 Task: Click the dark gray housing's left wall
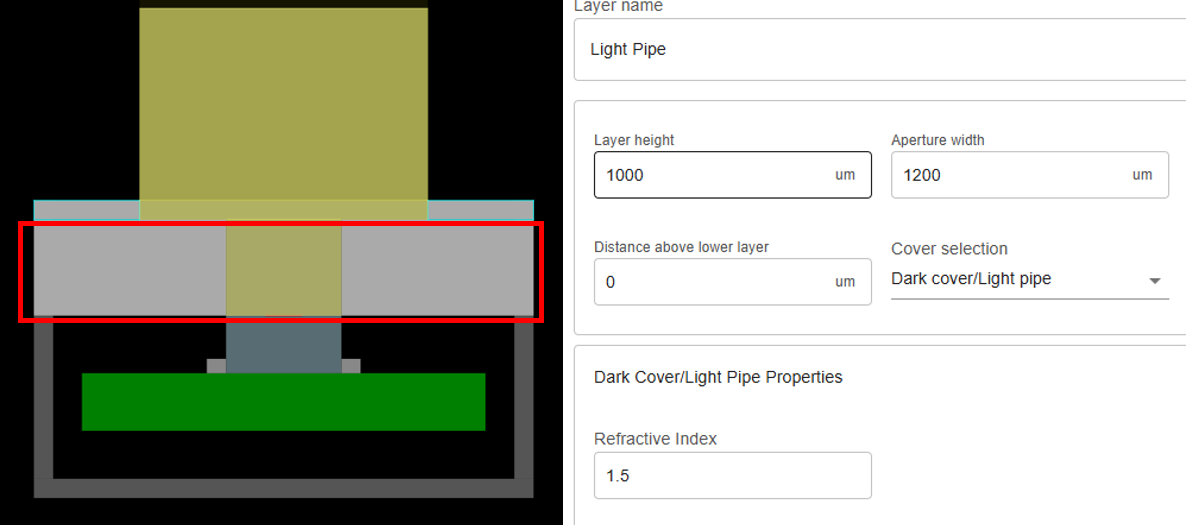click(43, 400)
